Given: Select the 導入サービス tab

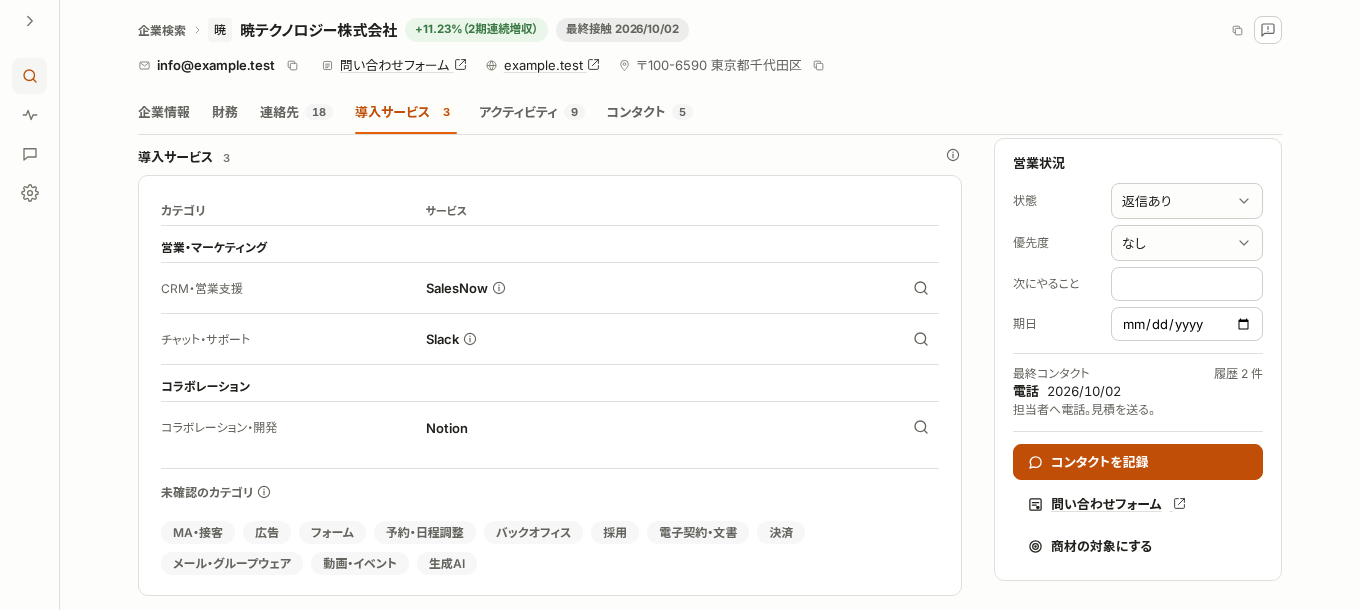Looking at the screenshot, I should point(406,112).
